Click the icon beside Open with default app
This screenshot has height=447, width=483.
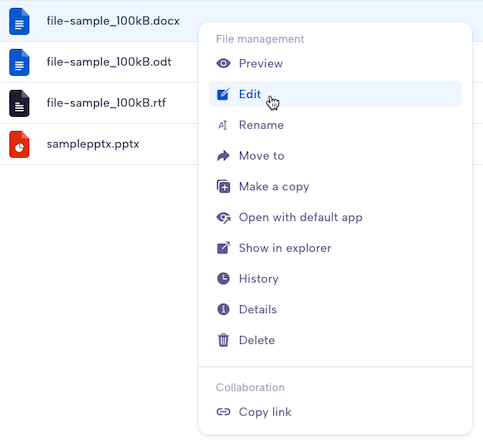click(223, 218)
